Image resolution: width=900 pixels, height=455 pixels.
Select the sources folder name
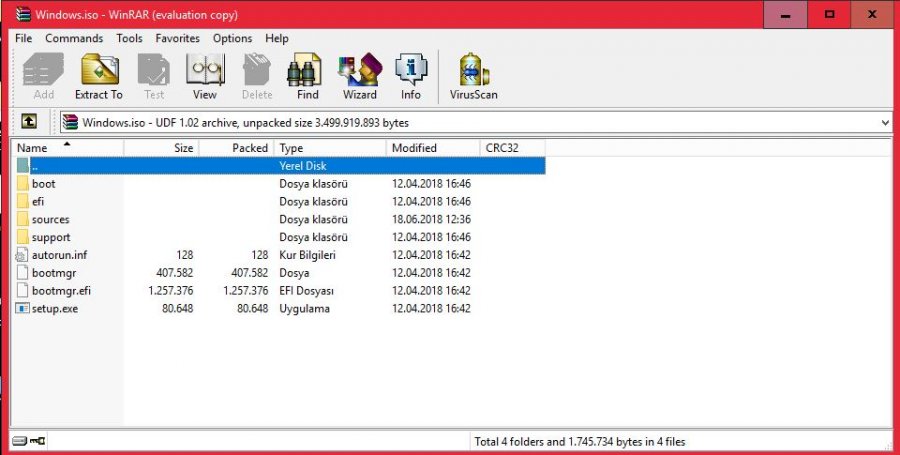pyautogui.click(x=51, y=219)
